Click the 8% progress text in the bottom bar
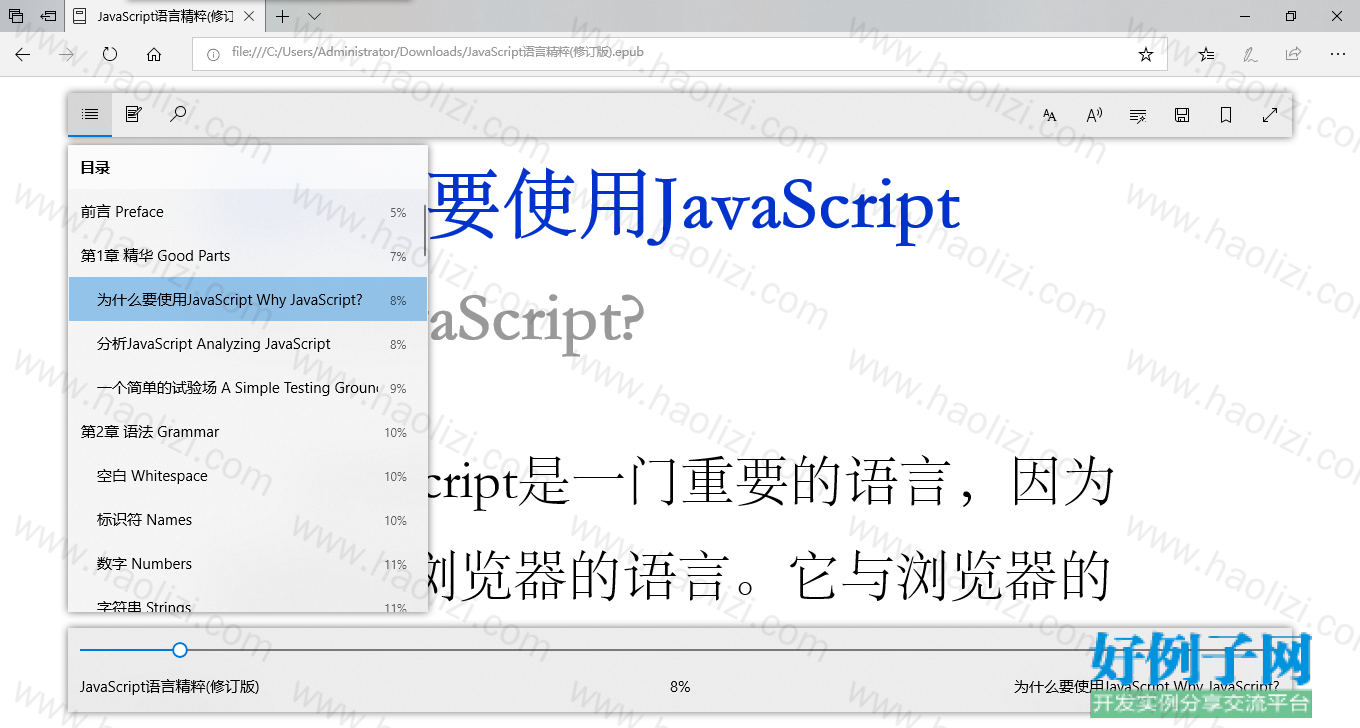The image size is (1360, 728). coord(680,687)
